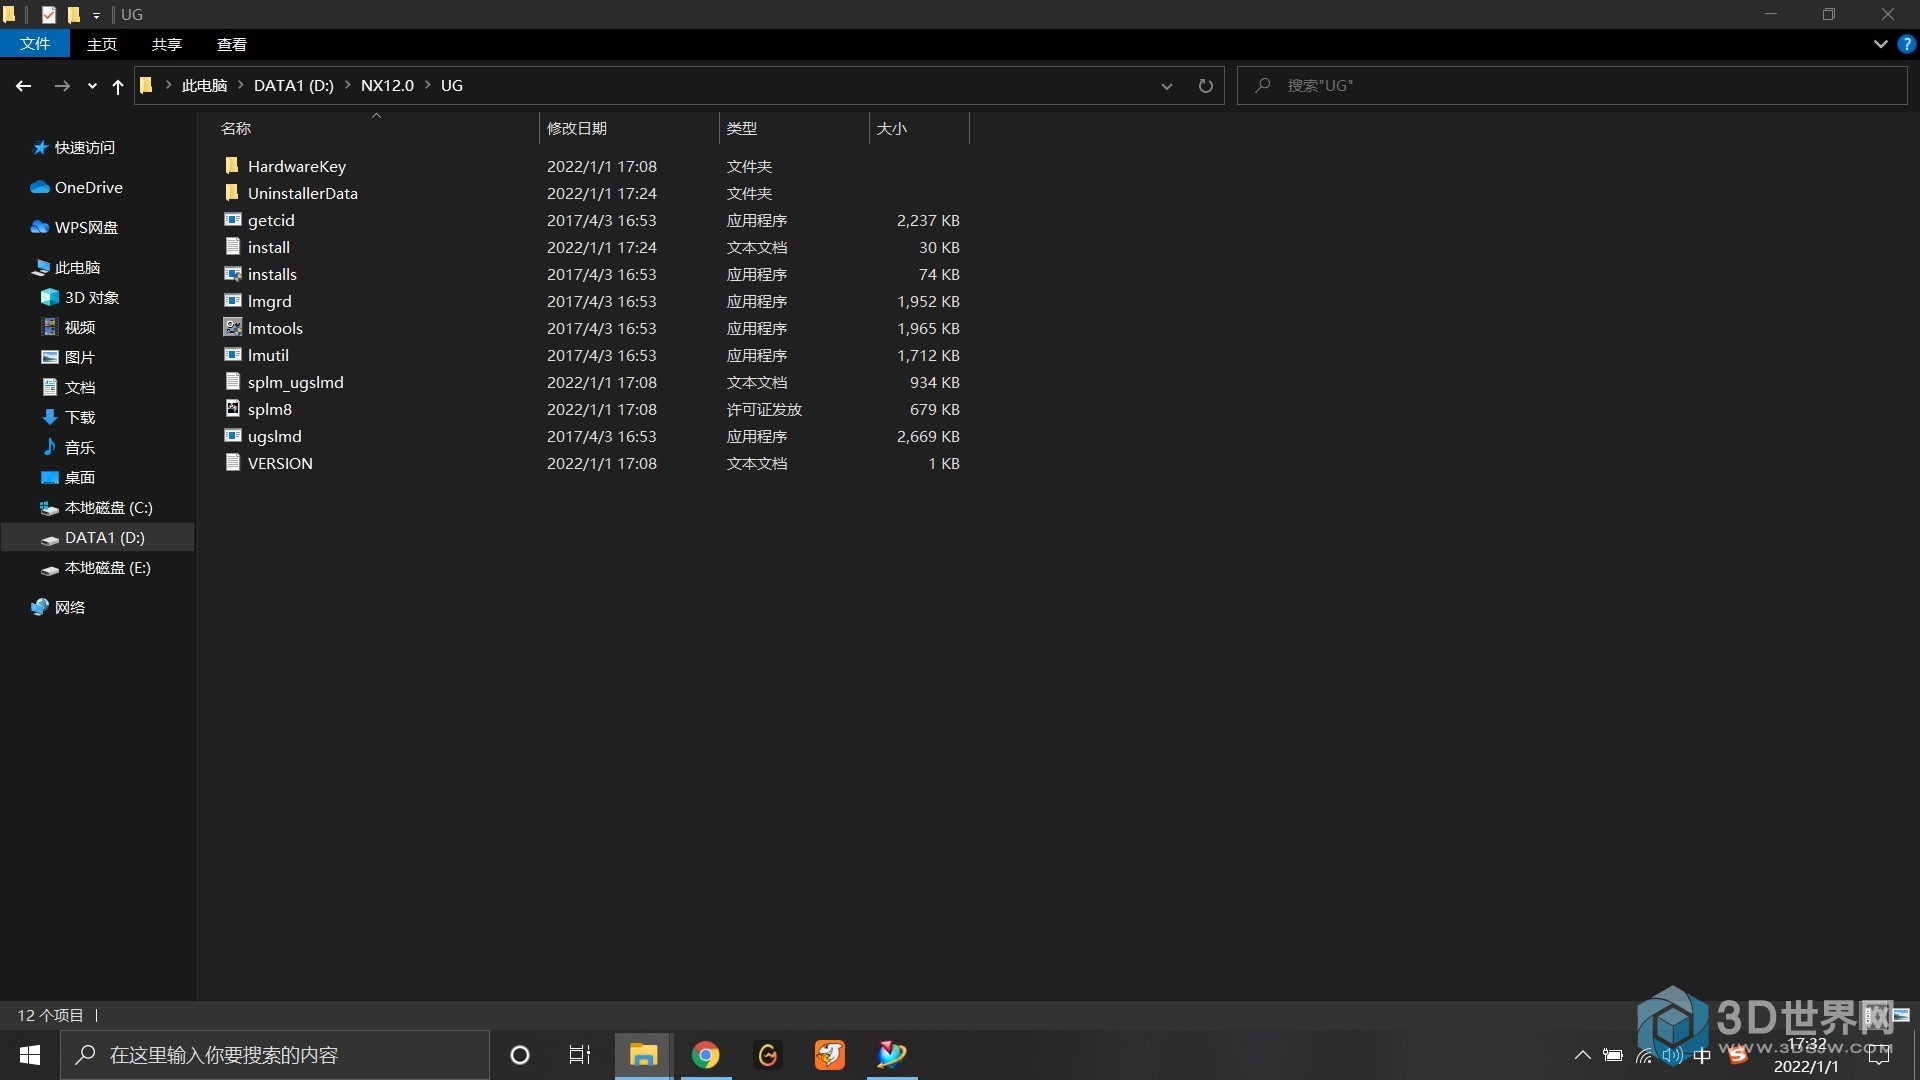Screen dimensions: 1920x1080
Task: Select the lmgrd application icon
Action: pos(232,301)
